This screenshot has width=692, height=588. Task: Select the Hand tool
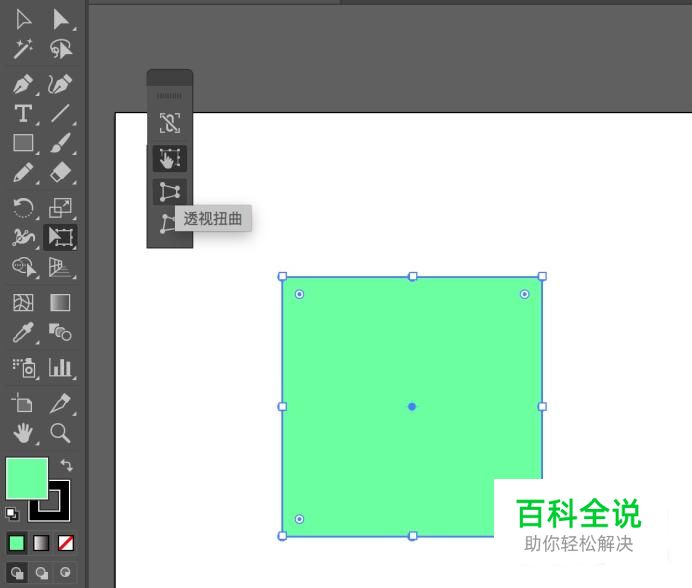click(23, 433)
